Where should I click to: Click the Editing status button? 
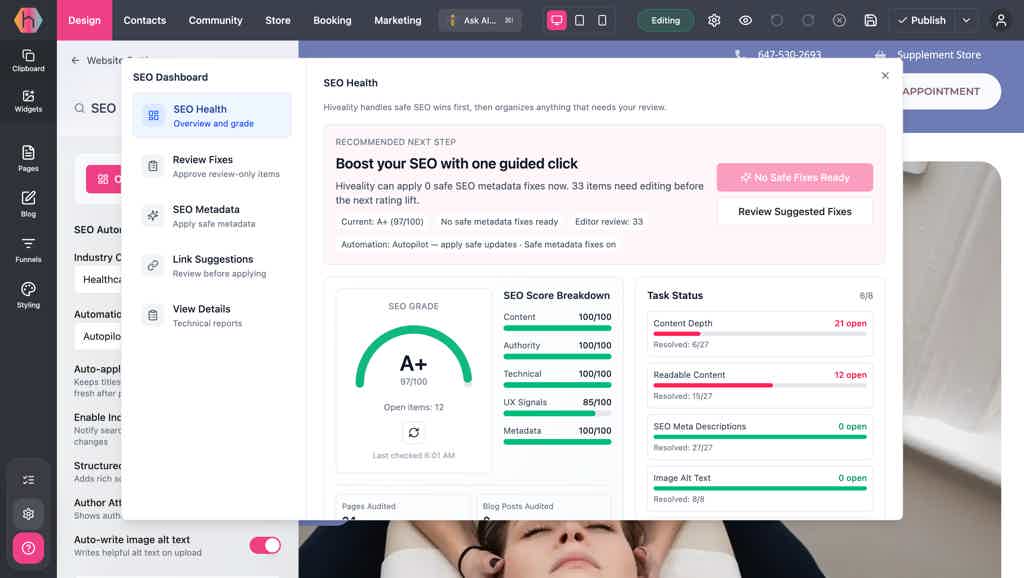(665, 20)
